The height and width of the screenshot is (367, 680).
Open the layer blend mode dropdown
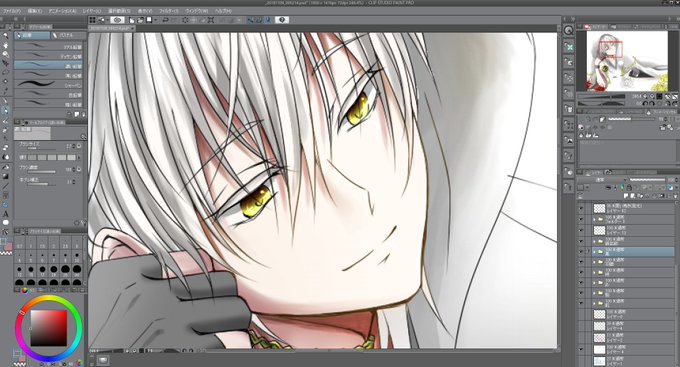602,180
